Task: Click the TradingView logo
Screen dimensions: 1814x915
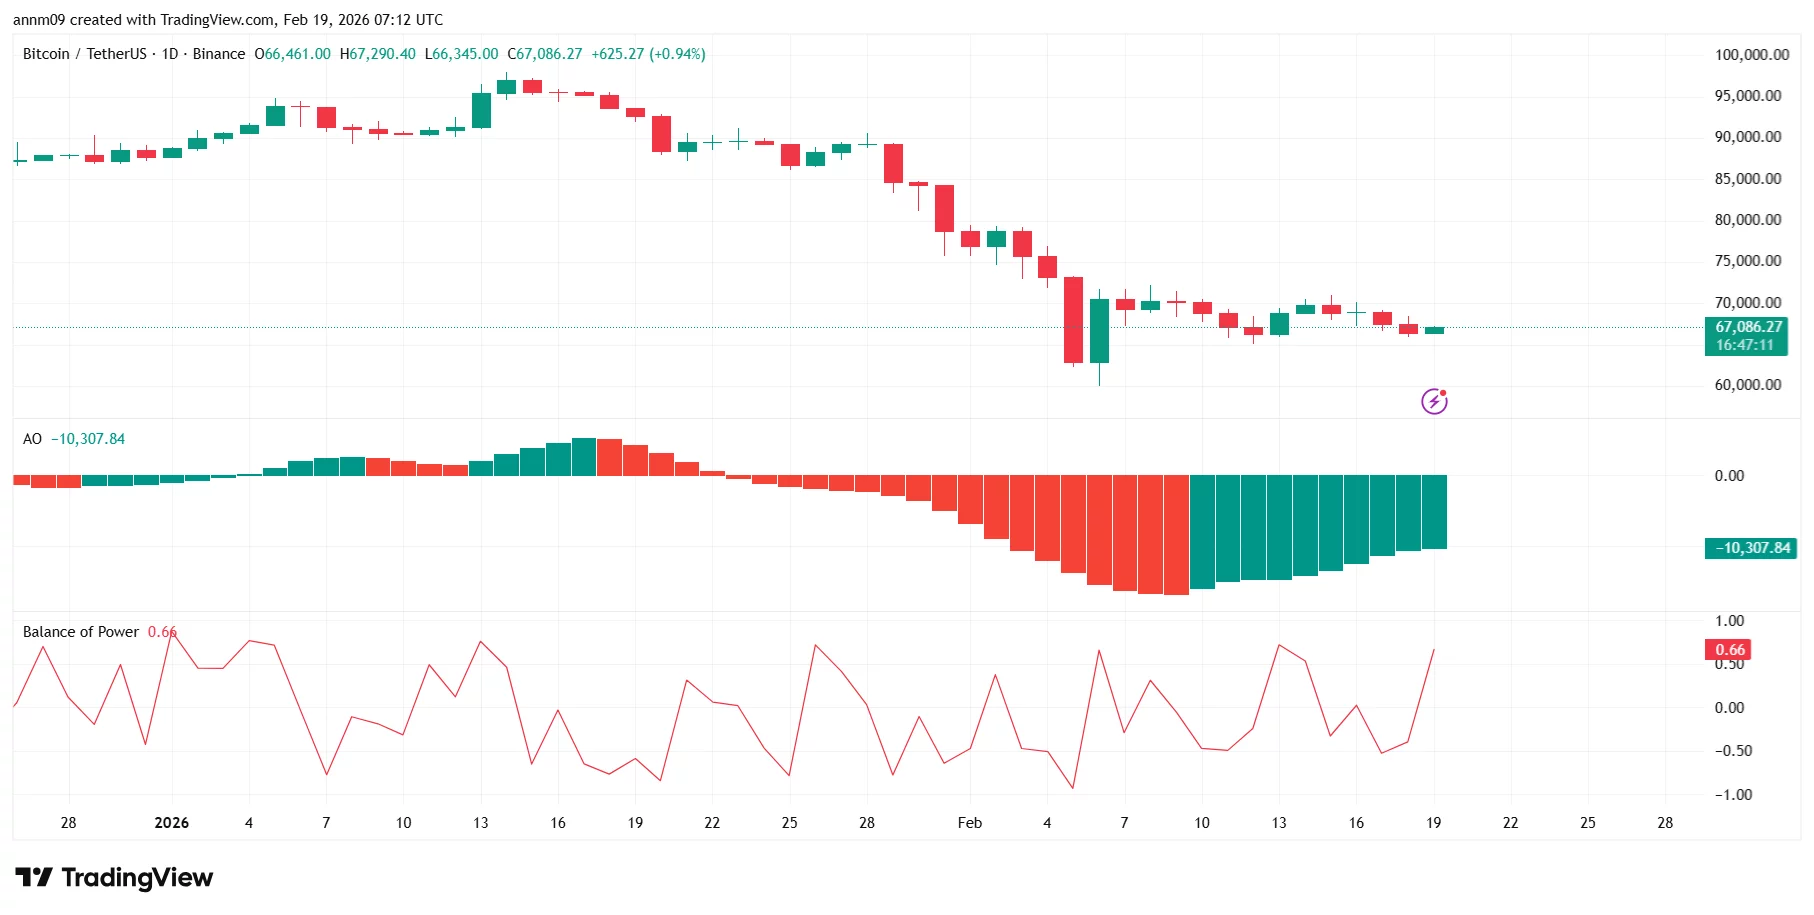Action: point(113,877)
